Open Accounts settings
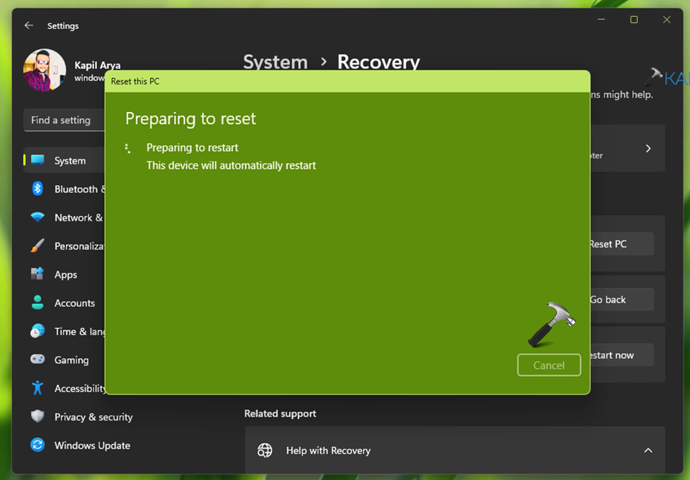 tap(65, 303)
